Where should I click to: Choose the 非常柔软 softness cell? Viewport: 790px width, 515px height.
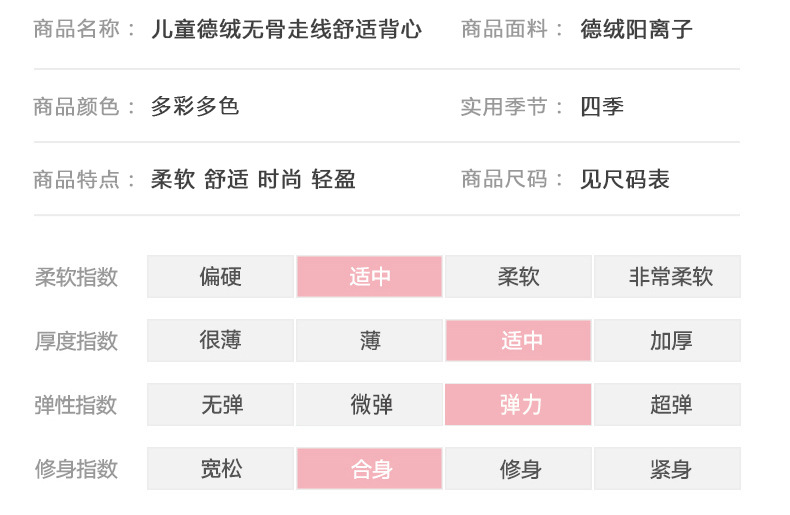pyautogui.click(x=667, y=277)
